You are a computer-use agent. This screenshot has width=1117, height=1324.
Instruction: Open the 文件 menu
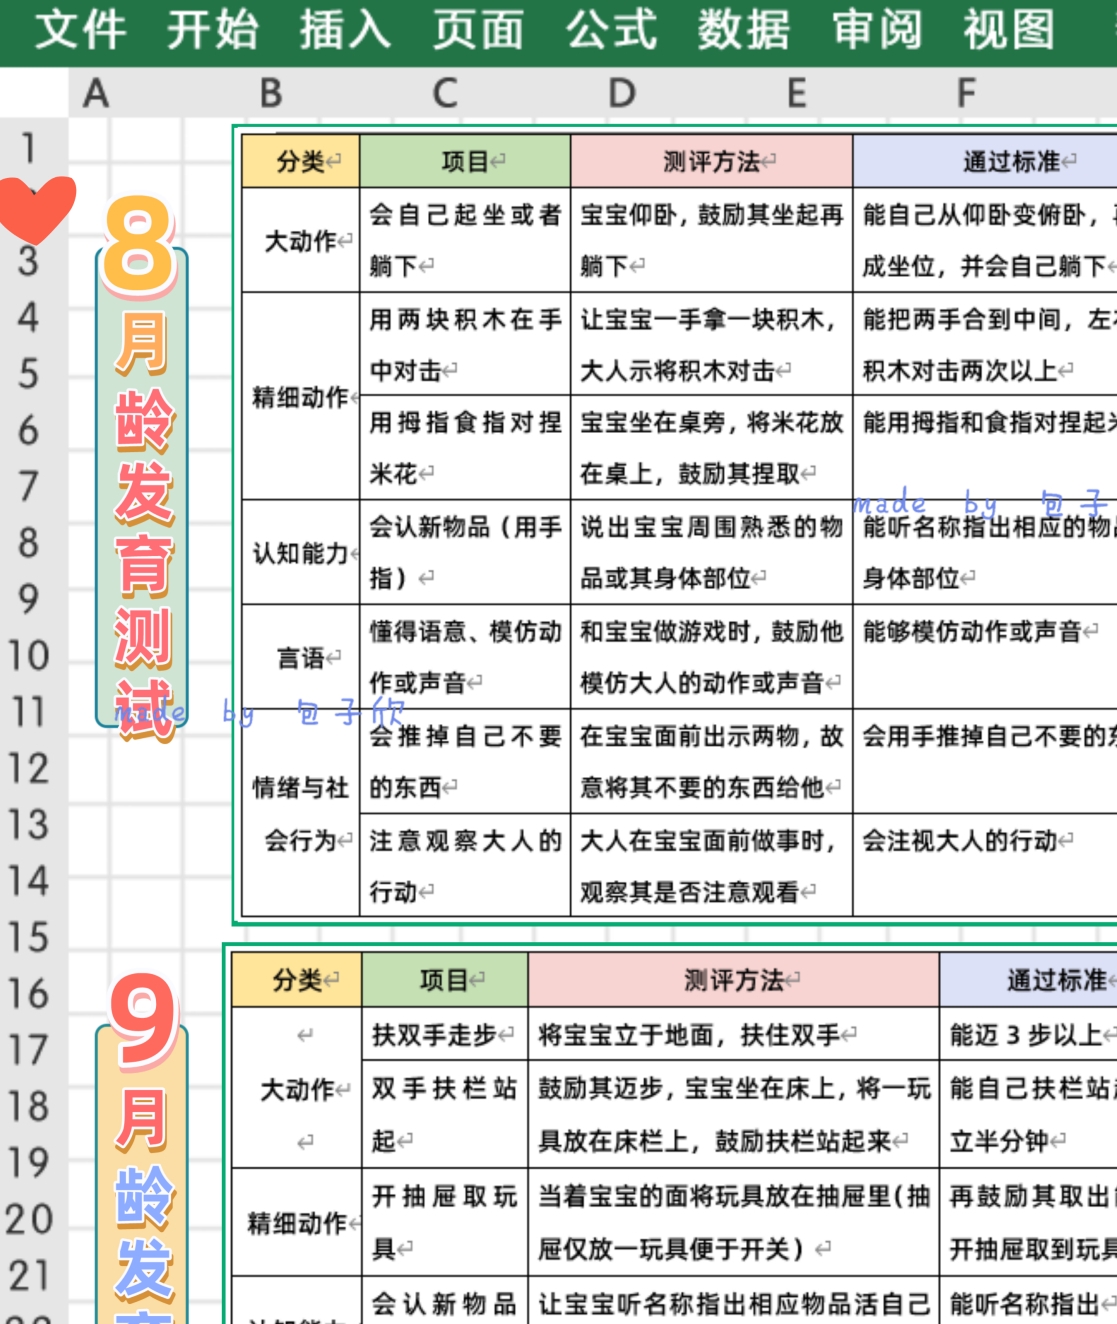tap(81, 29)
